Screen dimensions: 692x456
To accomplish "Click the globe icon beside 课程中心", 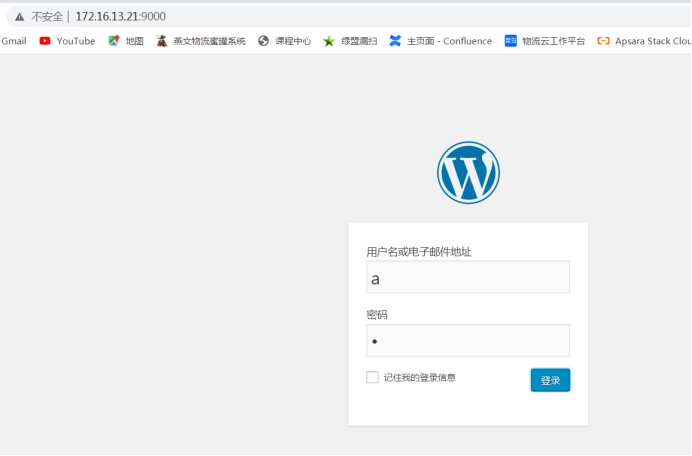I will (263, 41).
